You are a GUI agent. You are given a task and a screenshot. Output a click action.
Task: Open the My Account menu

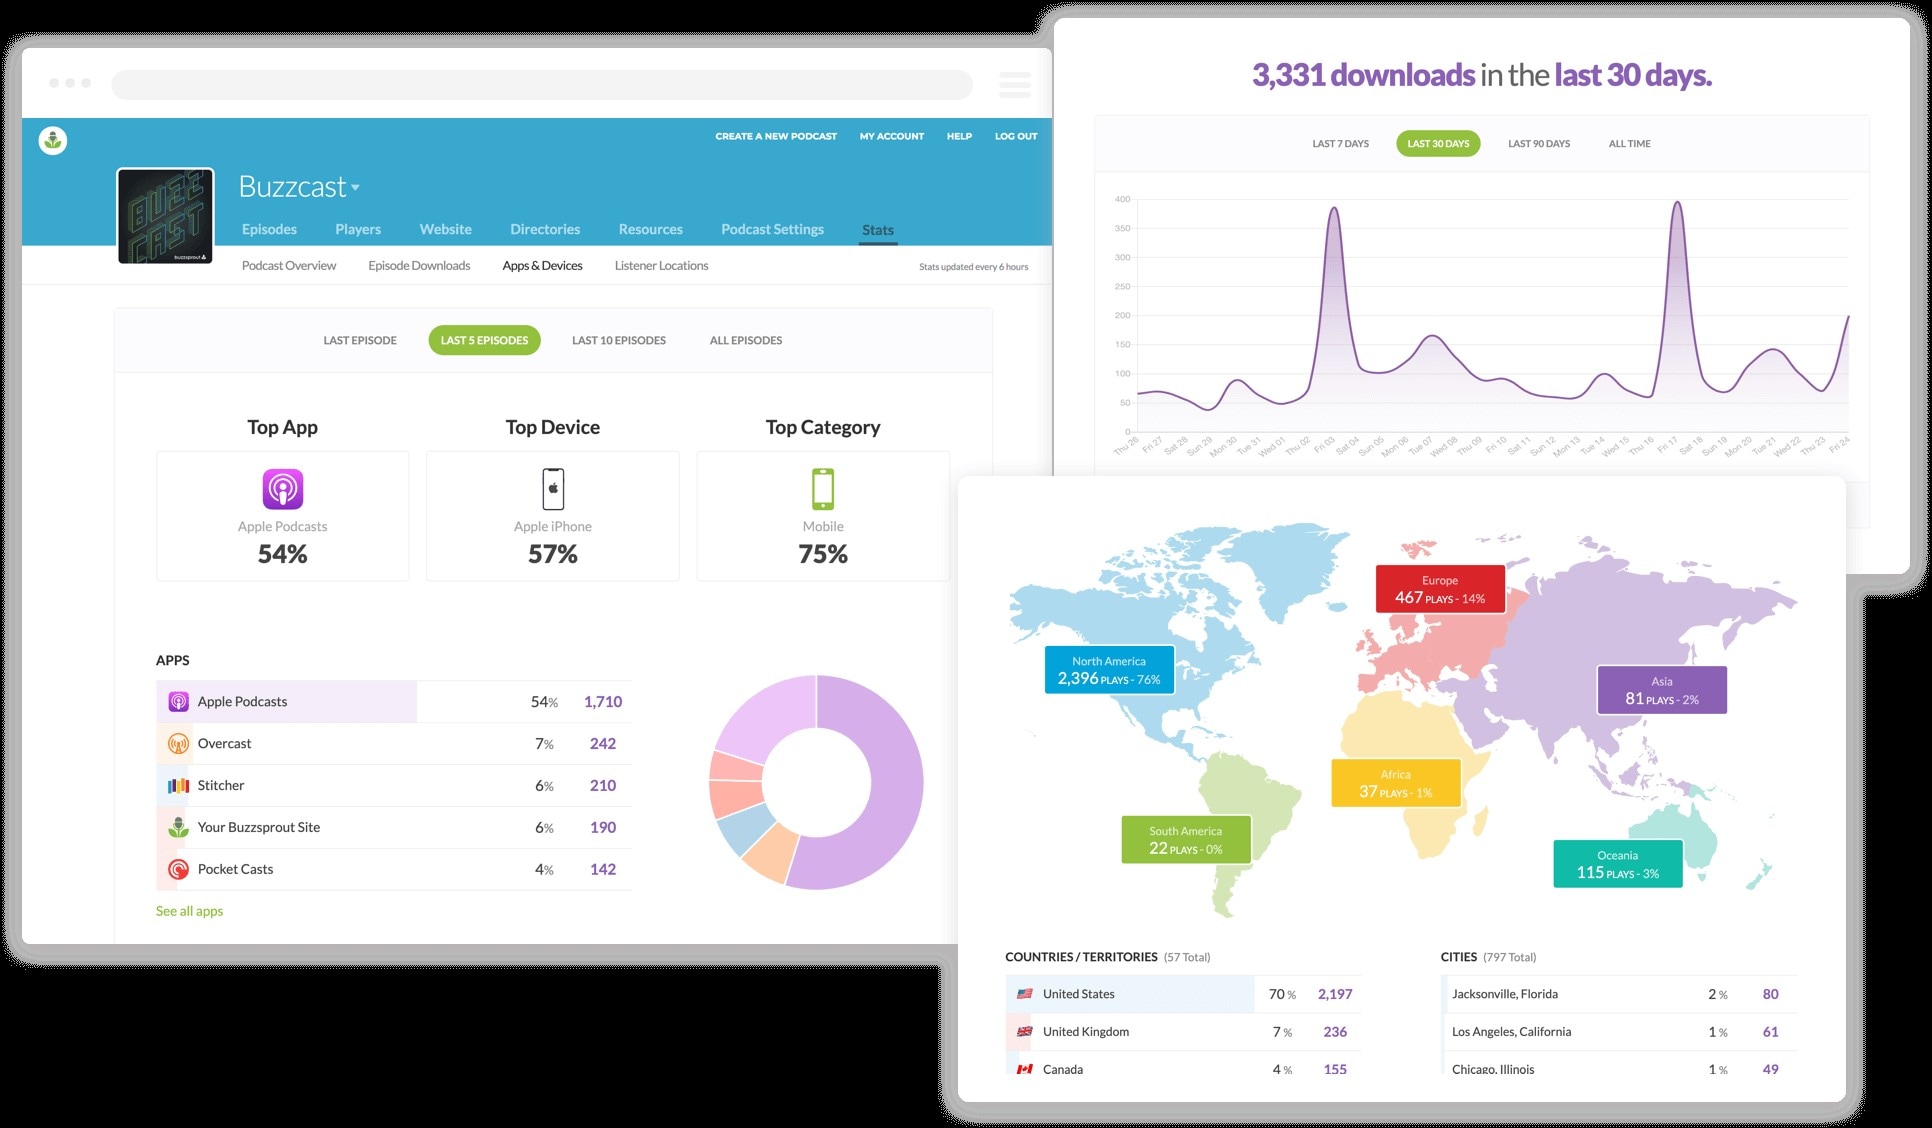pos(891,136)
